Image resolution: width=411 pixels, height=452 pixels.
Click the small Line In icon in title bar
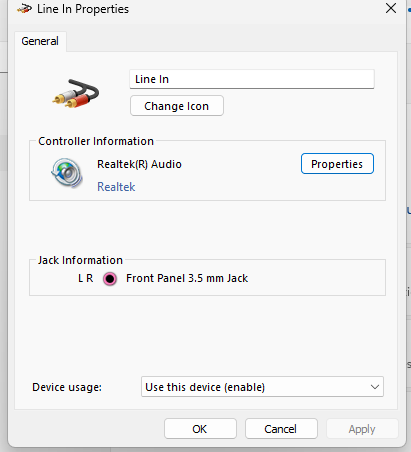24,9
